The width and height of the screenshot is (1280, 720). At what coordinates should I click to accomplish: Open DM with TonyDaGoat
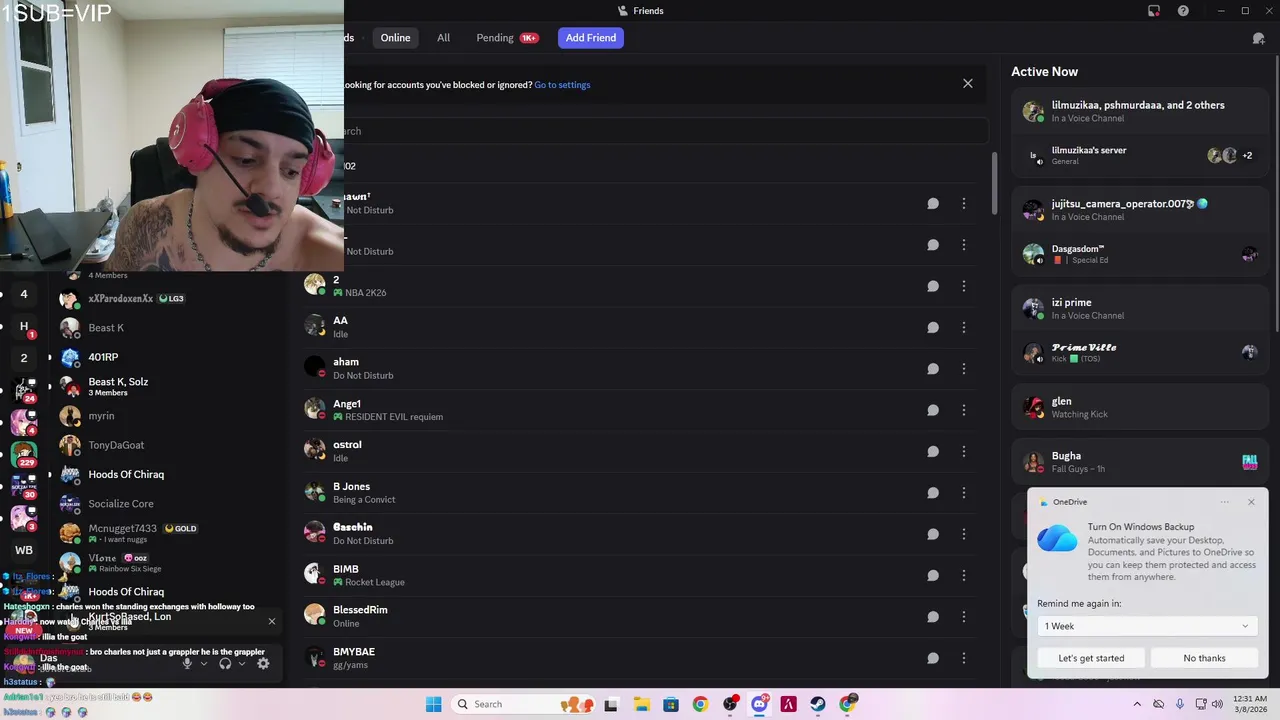coord(170,445)
